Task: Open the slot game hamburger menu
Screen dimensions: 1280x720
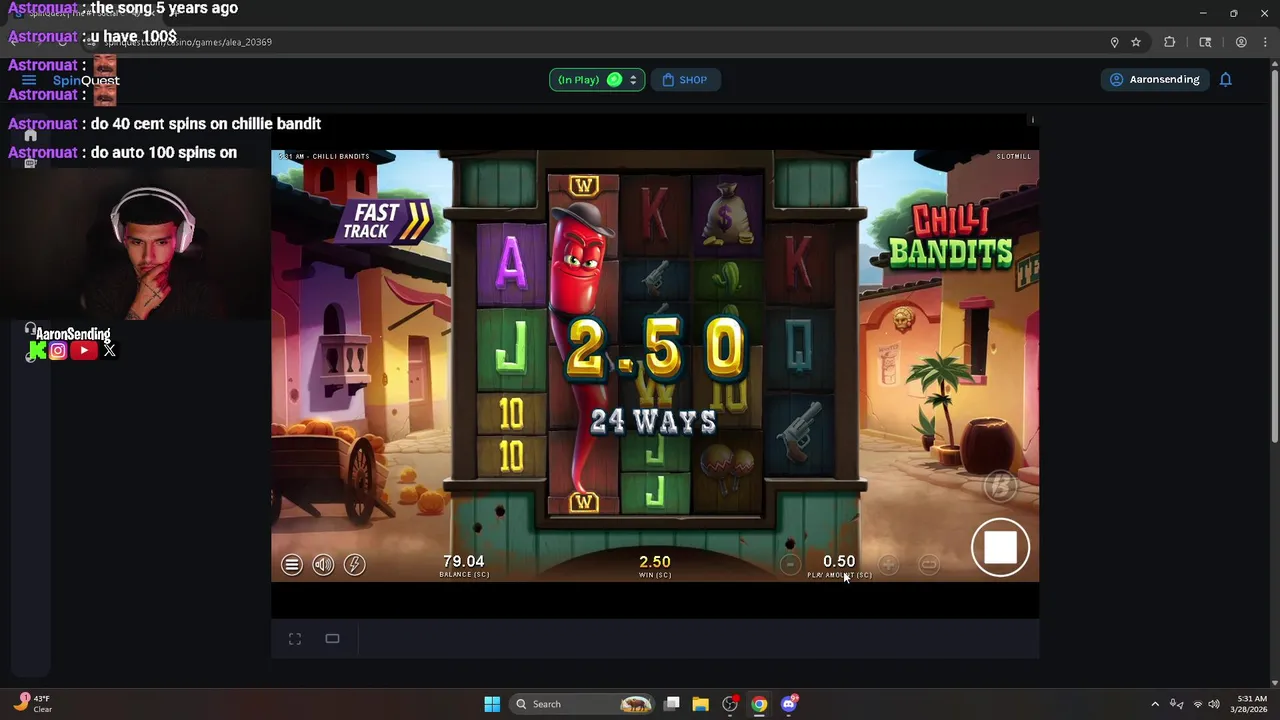Action: 292,565
